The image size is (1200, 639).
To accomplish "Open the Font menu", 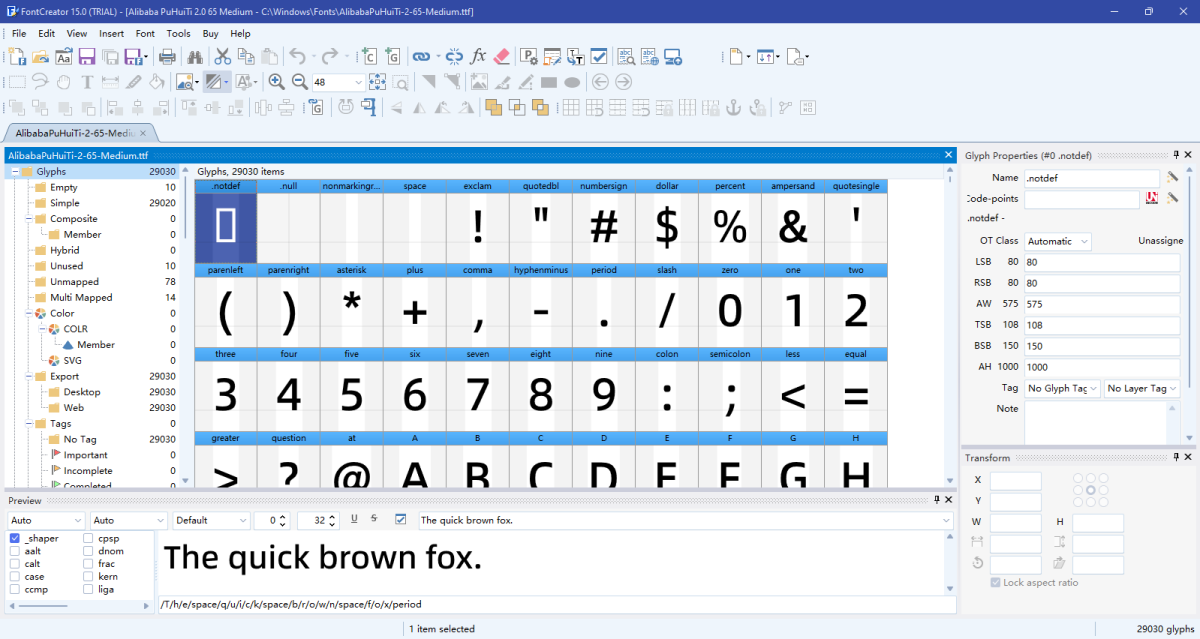I will [145, 33].
